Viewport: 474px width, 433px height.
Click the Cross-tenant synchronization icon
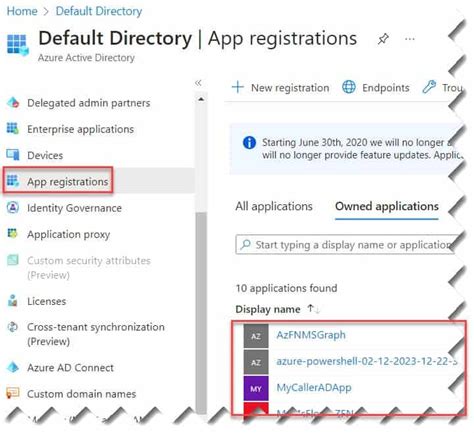tap(13, 327)
